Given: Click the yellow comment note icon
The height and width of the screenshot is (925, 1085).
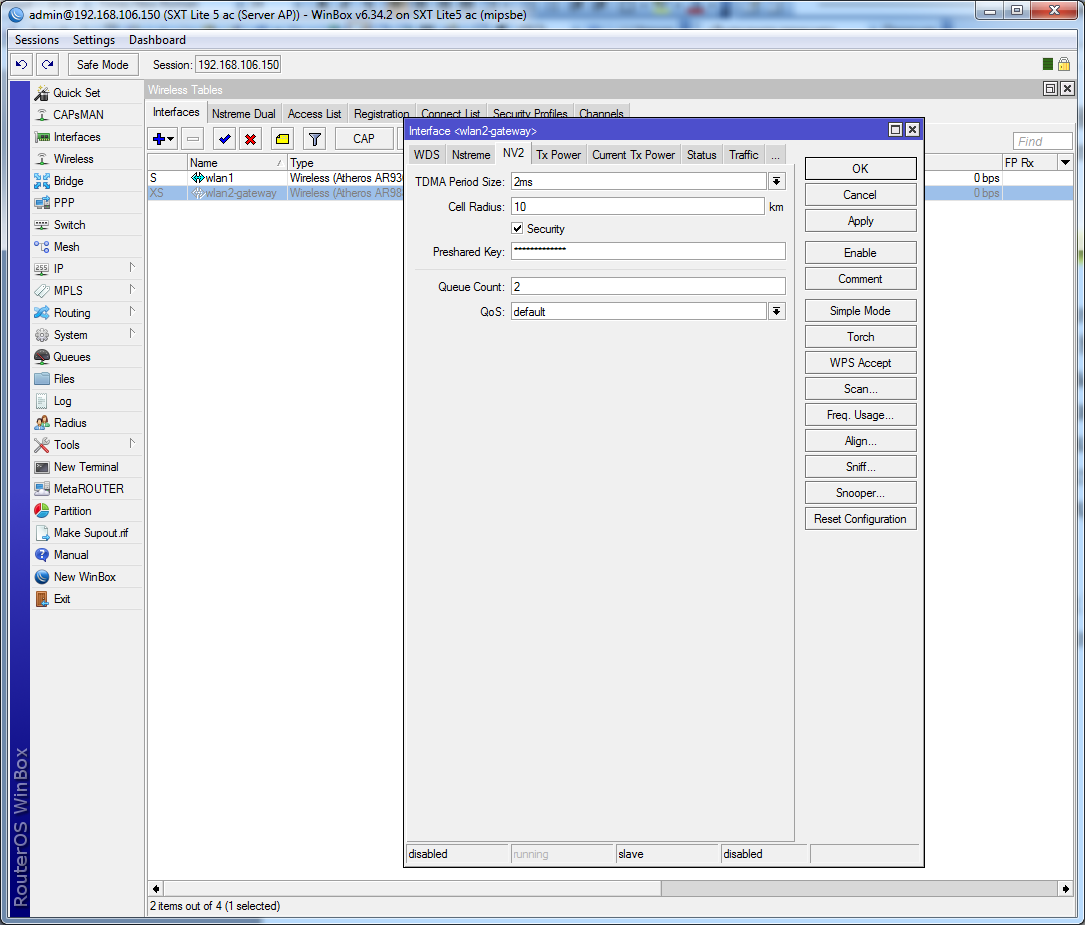Looking at the screenshot, I should click(x=282, y=139).
